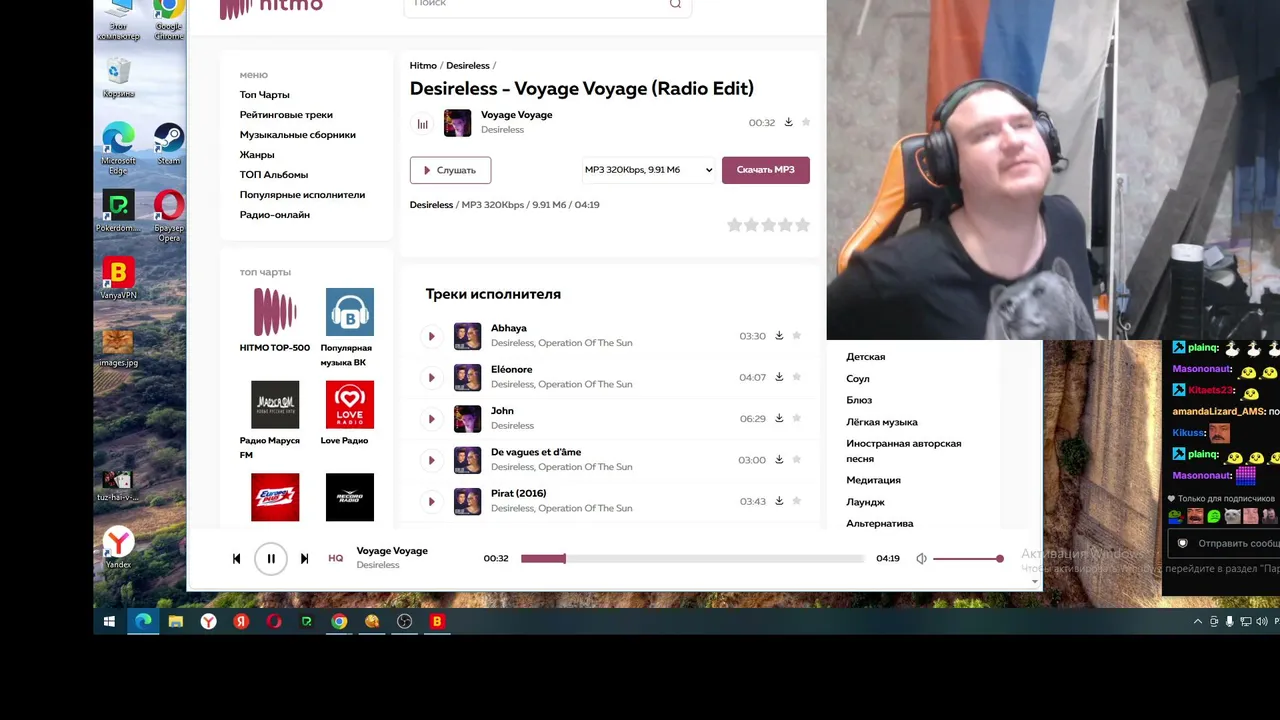1280x720 pixels.
Task: Open ТОП Альбомы menu entry
Action: pos(274,175)
